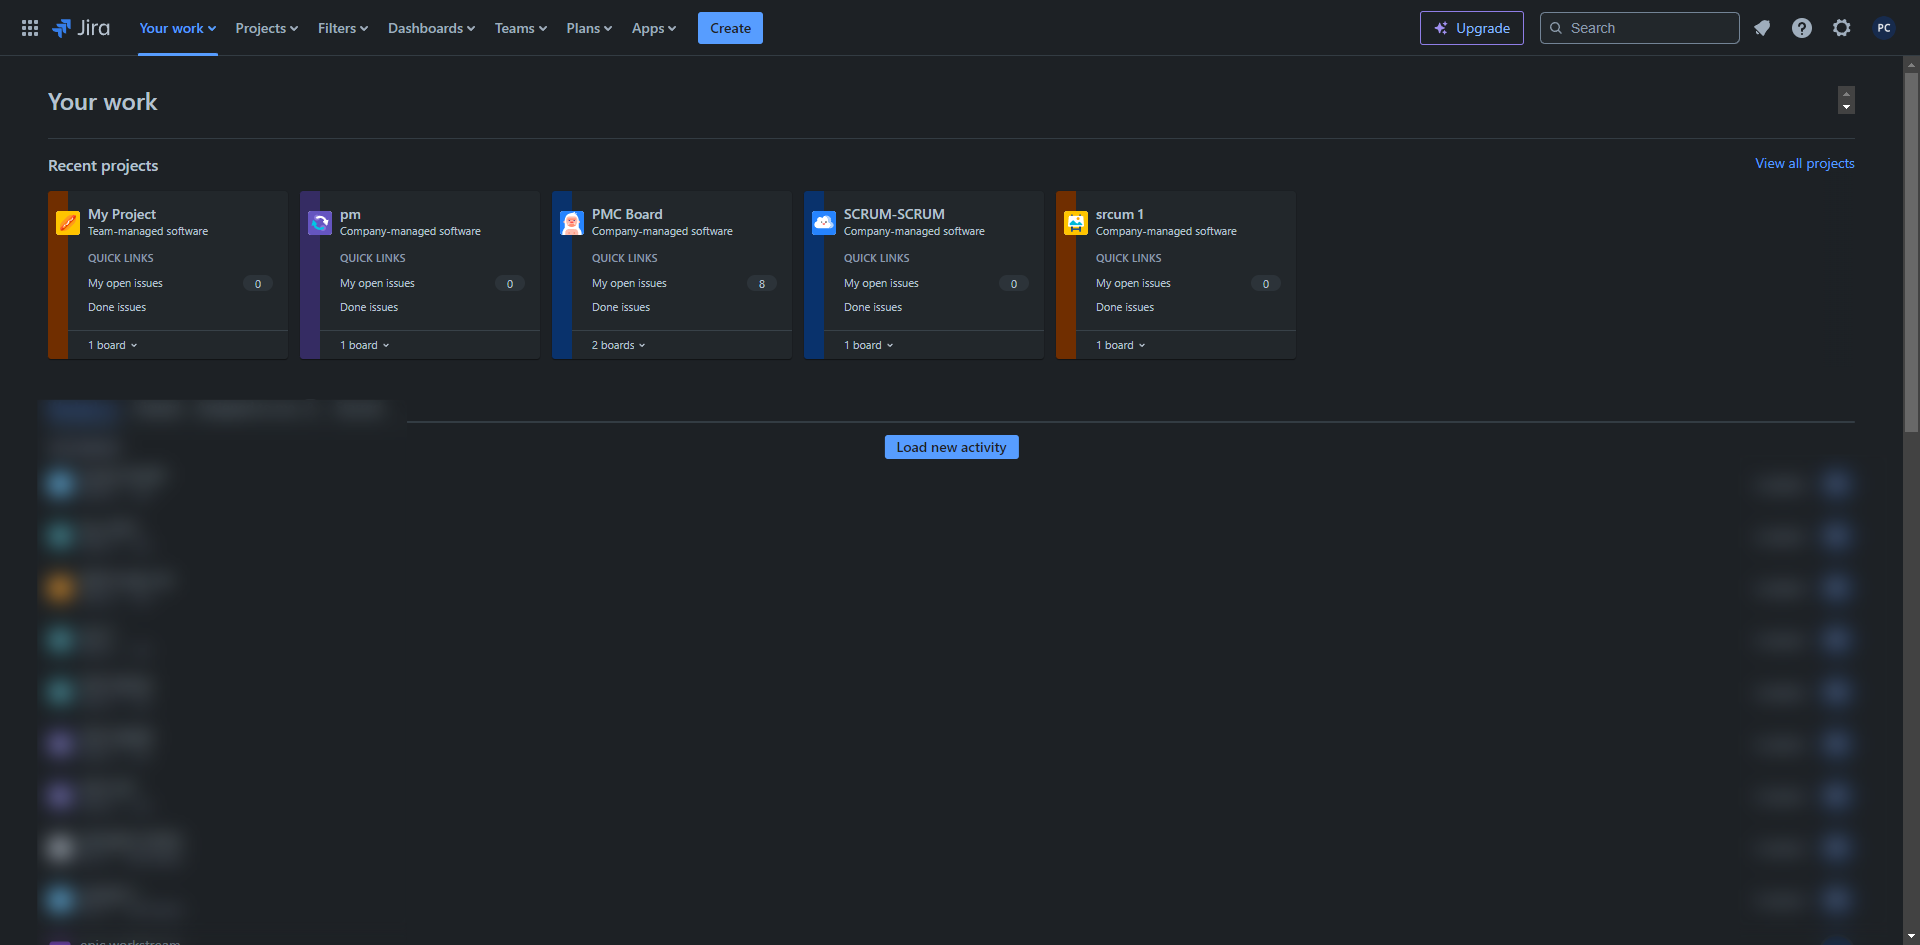This screenshot has width=1920, height=945.
Task: Expand the pm project board dropdown
Action: pyautogui.click(x=365, y=345)
